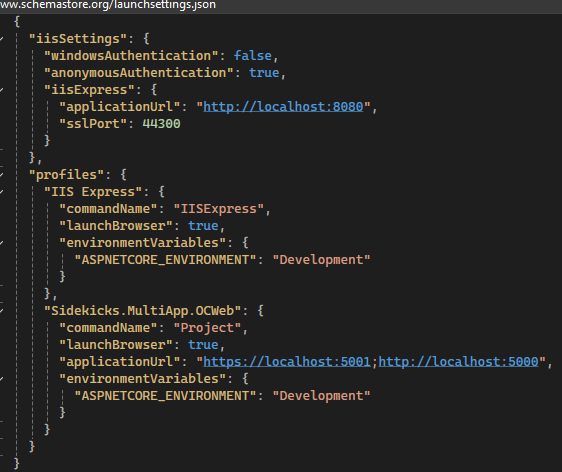This screenshot has width=562, height=472.
Task: Collapse the iisSettings block
Action: pos(1,39)
